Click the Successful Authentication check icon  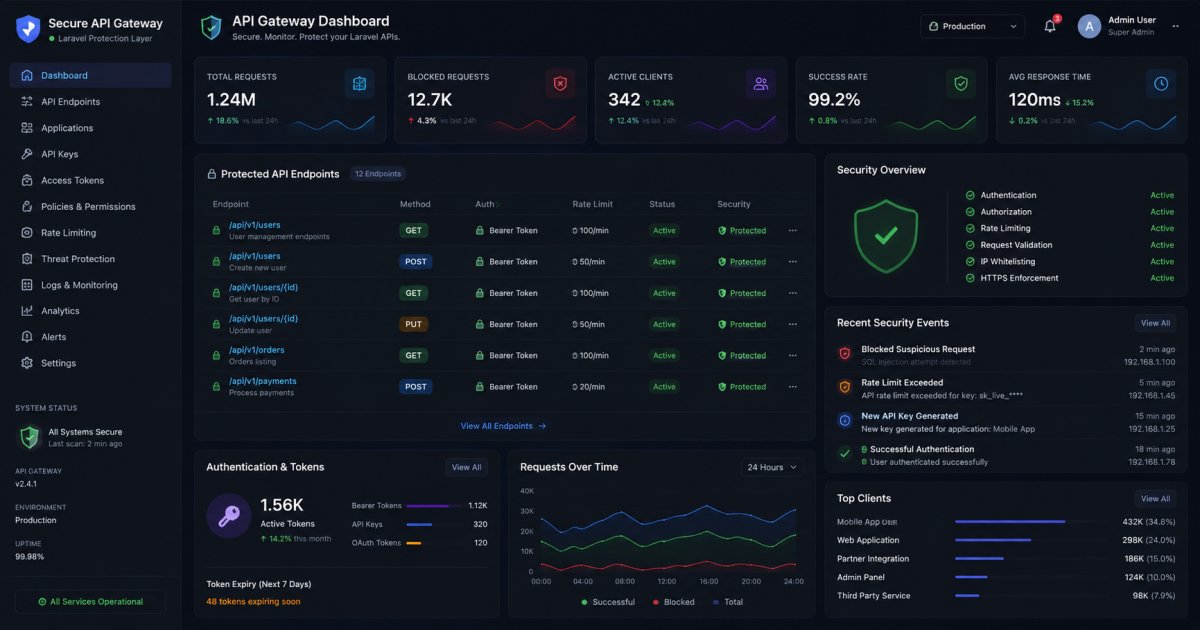point(845,454)
